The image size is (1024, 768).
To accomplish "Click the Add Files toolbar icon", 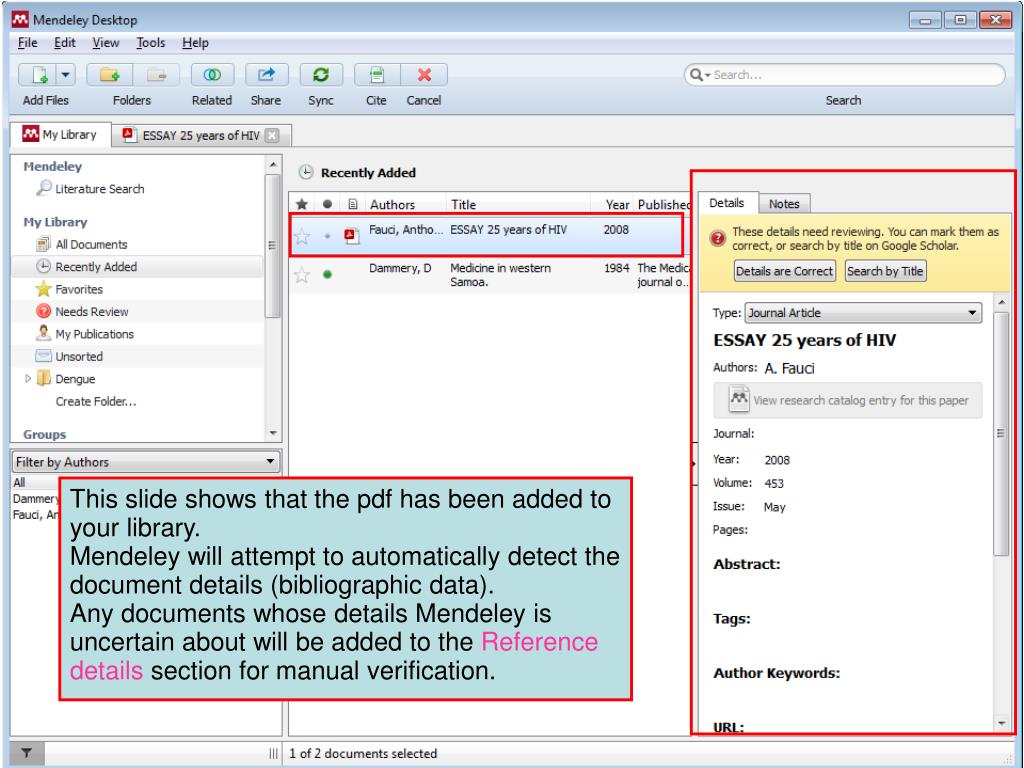I will pos(38,74).
